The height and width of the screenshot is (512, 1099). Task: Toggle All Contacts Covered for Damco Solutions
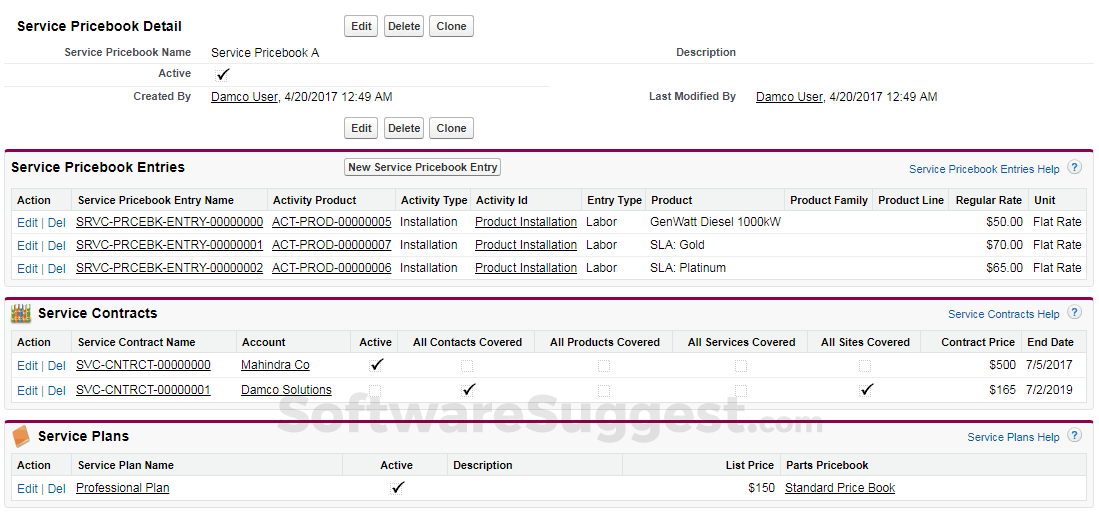(x=468, y=390)
